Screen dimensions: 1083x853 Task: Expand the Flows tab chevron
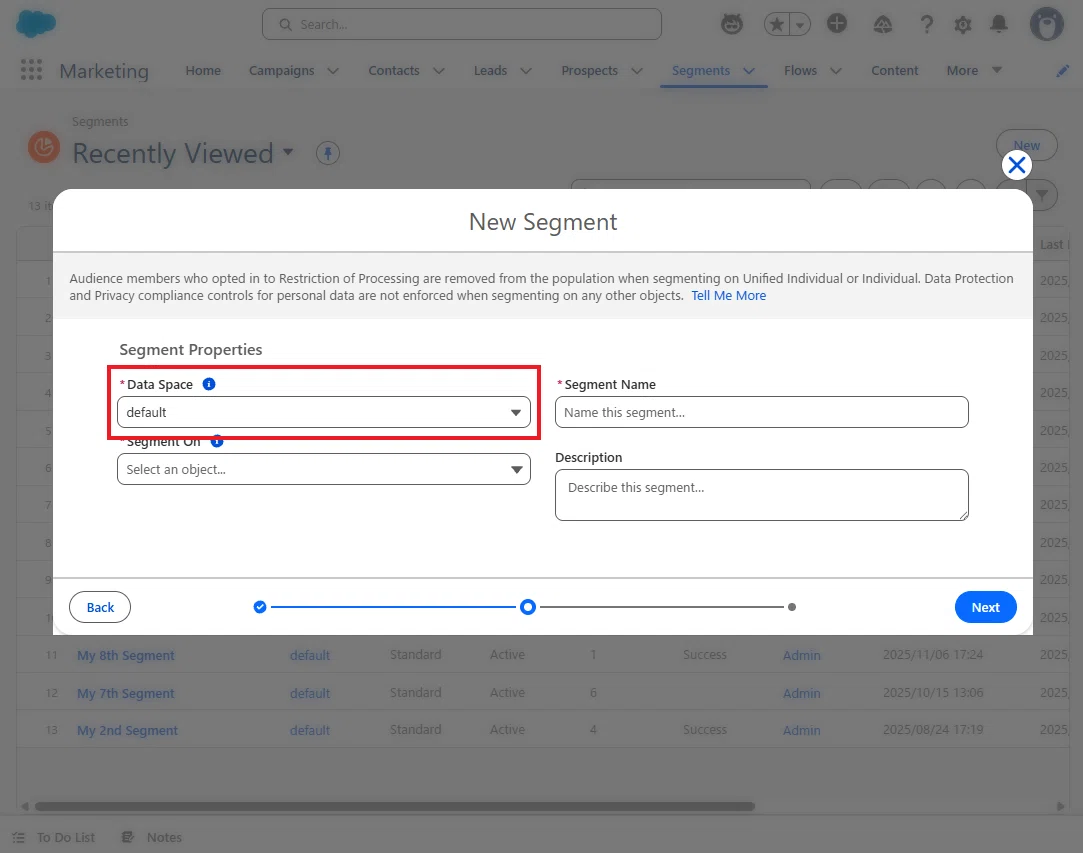tap(836, 70)
